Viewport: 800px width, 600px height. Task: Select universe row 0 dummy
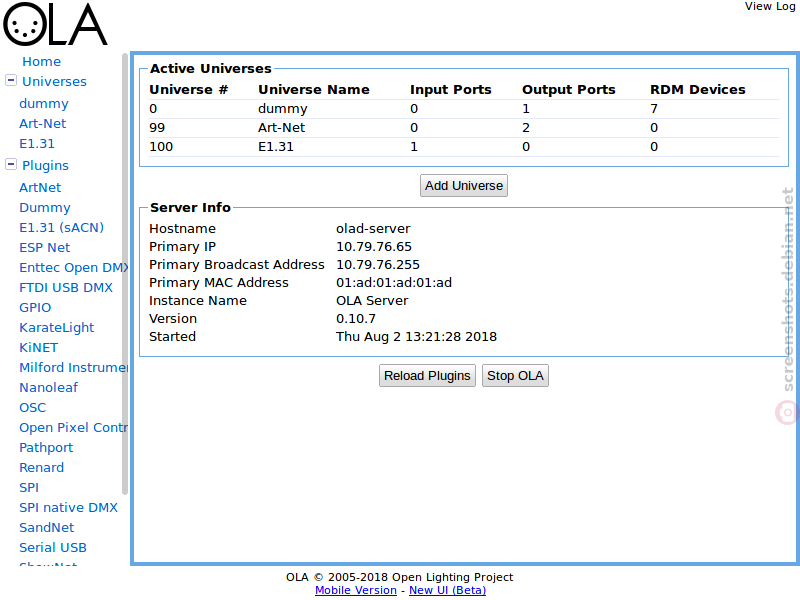coord(464,109)
